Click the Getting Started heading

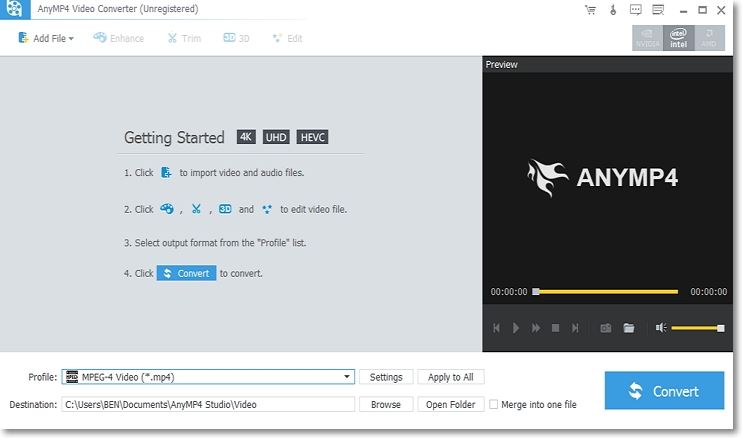[x=174, y=138]
